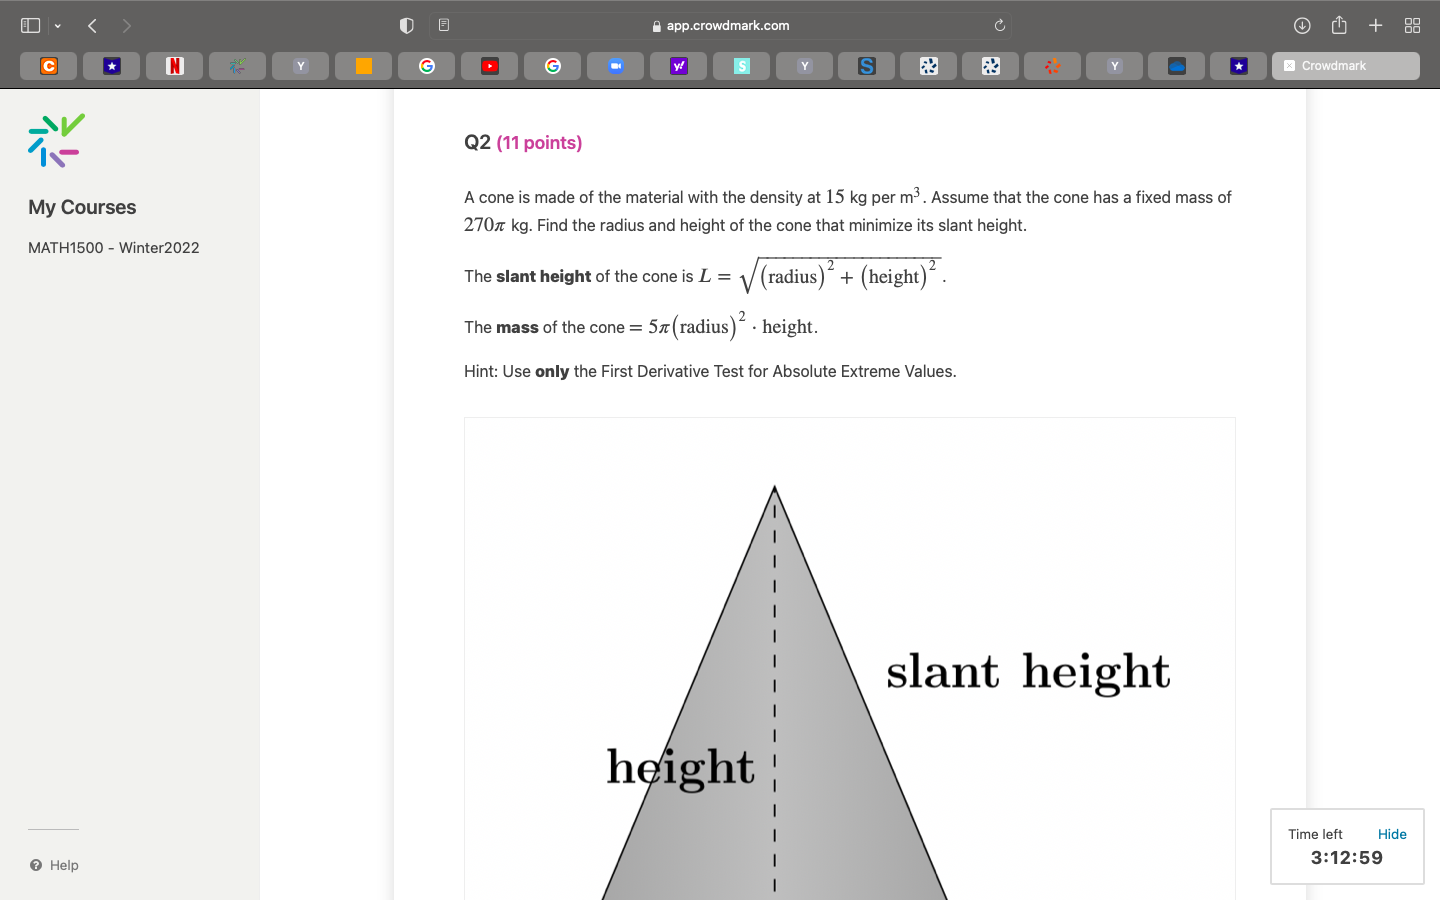Select the Crowdmark tab
This screenshot has height=900, width=1440.
click(1345, 65)
